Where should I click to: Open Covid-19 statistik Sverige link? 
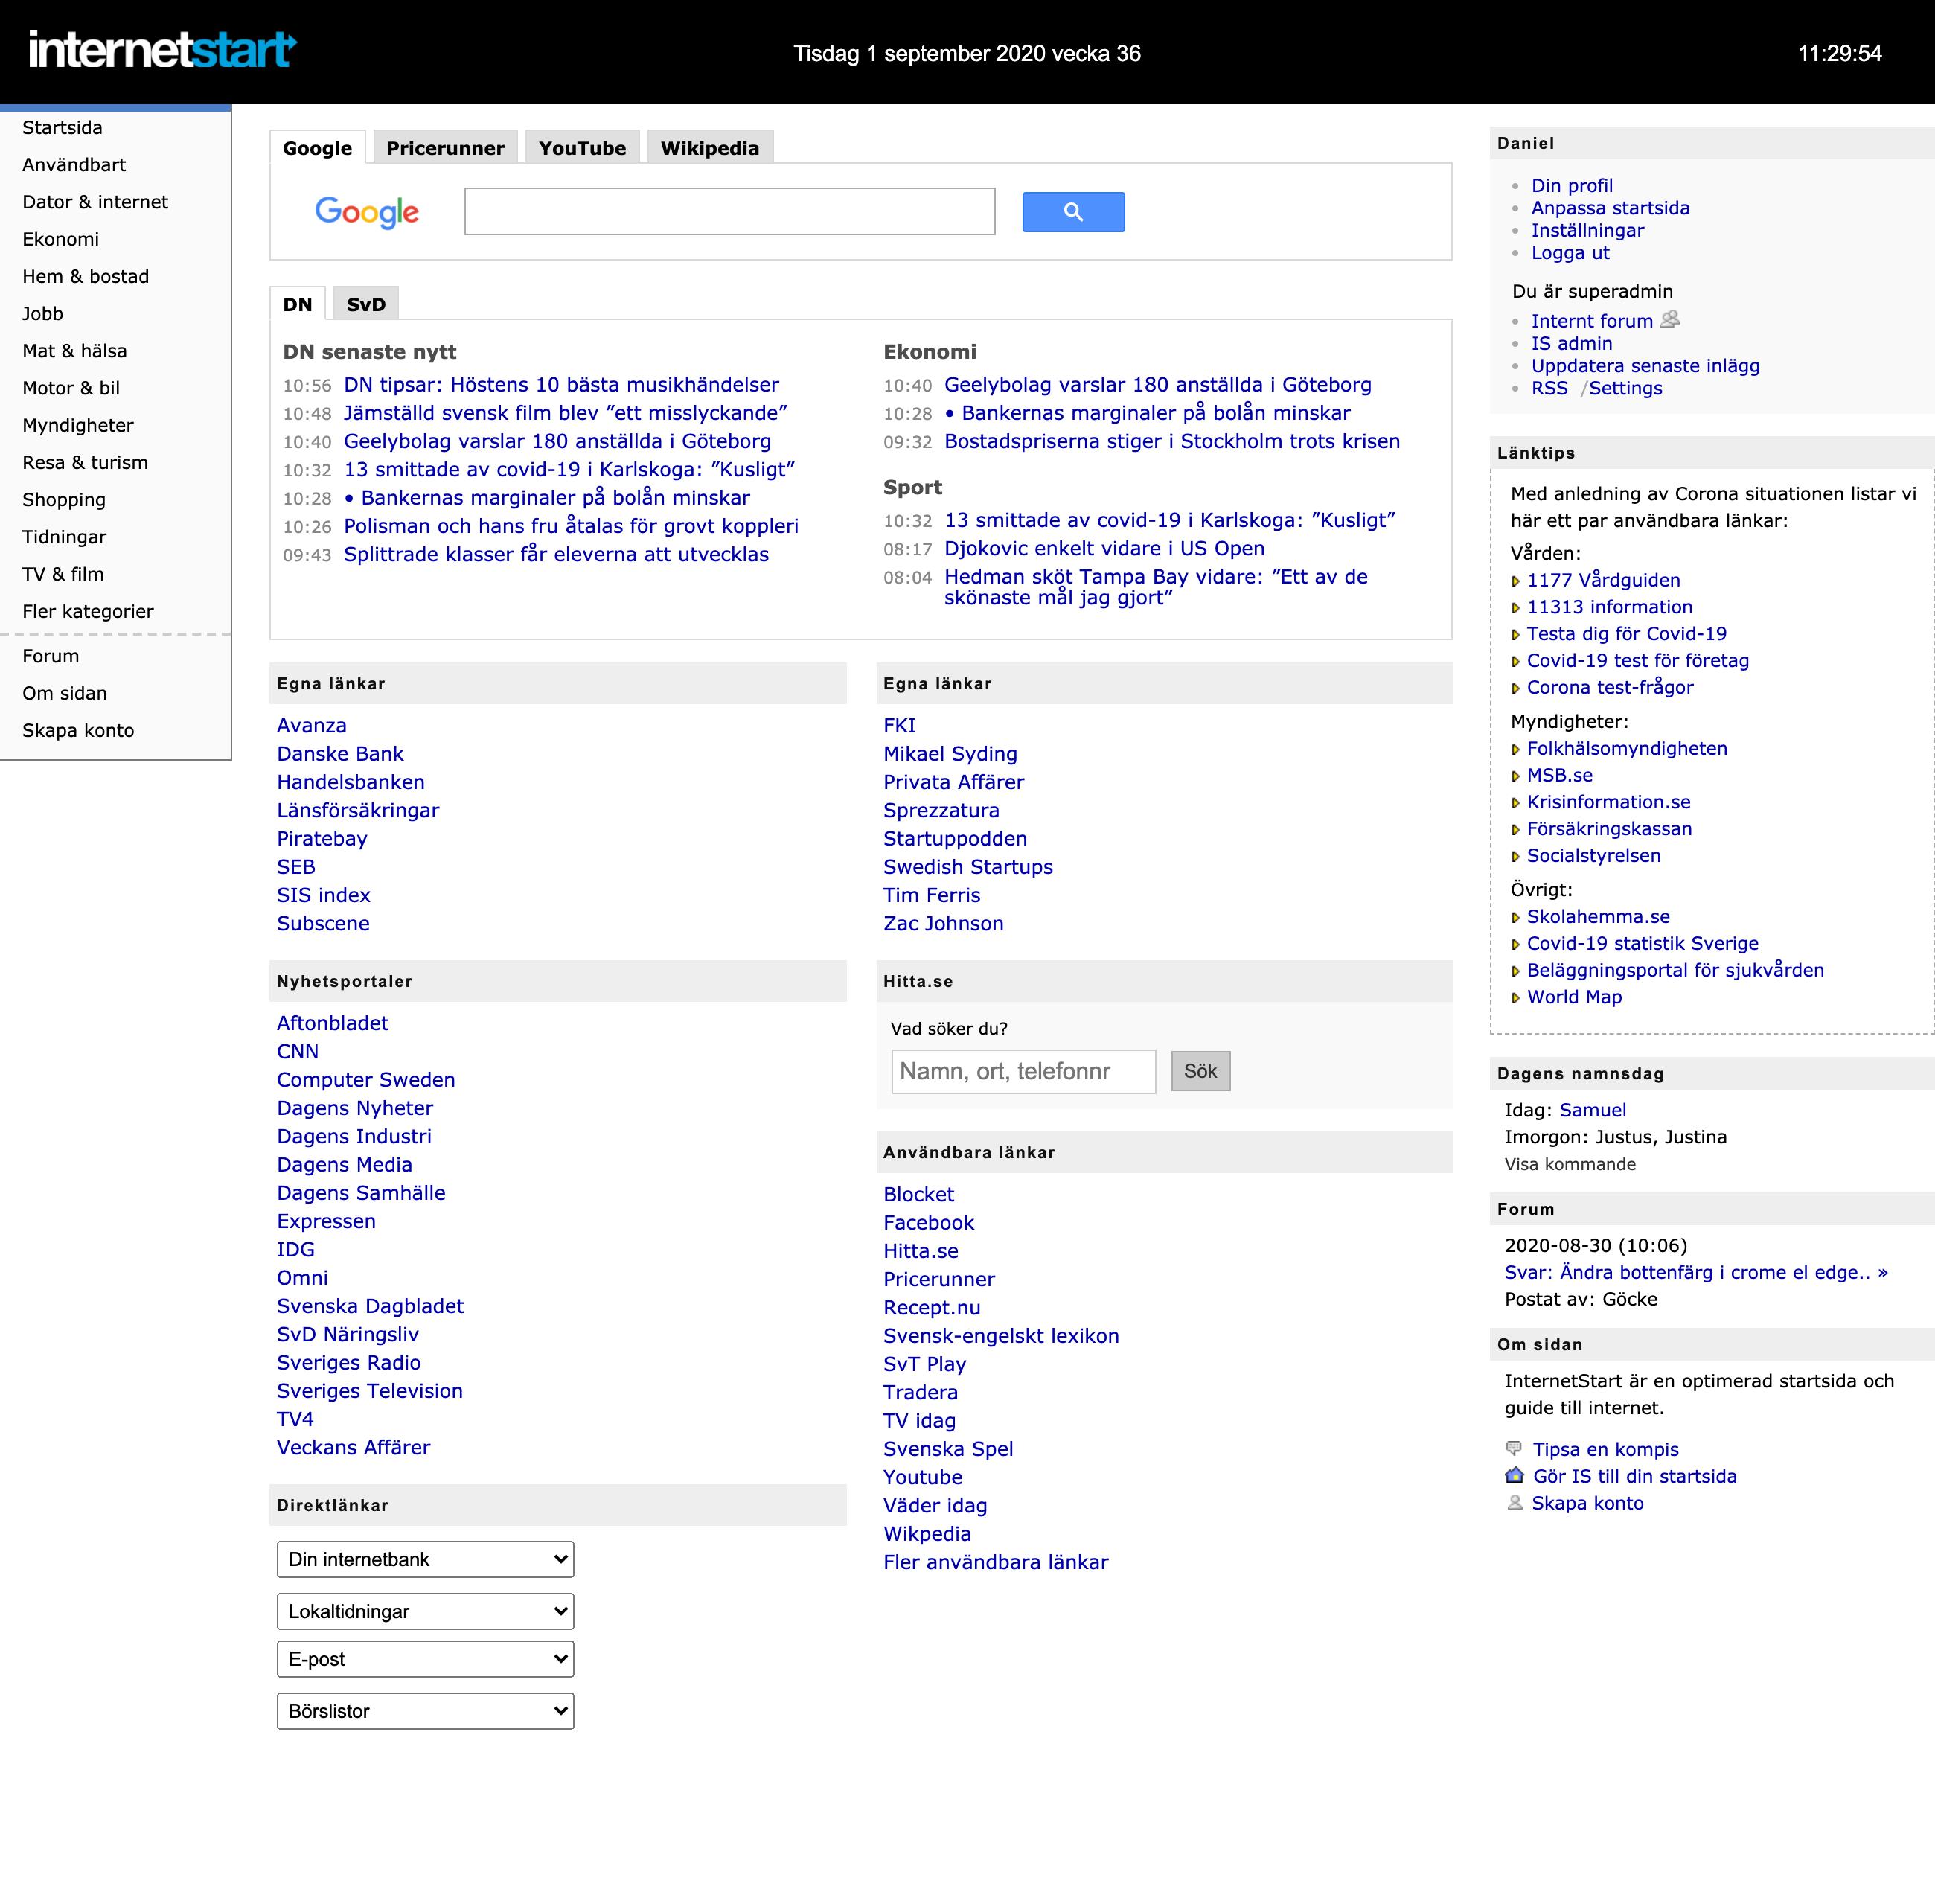click(1642, 944)
